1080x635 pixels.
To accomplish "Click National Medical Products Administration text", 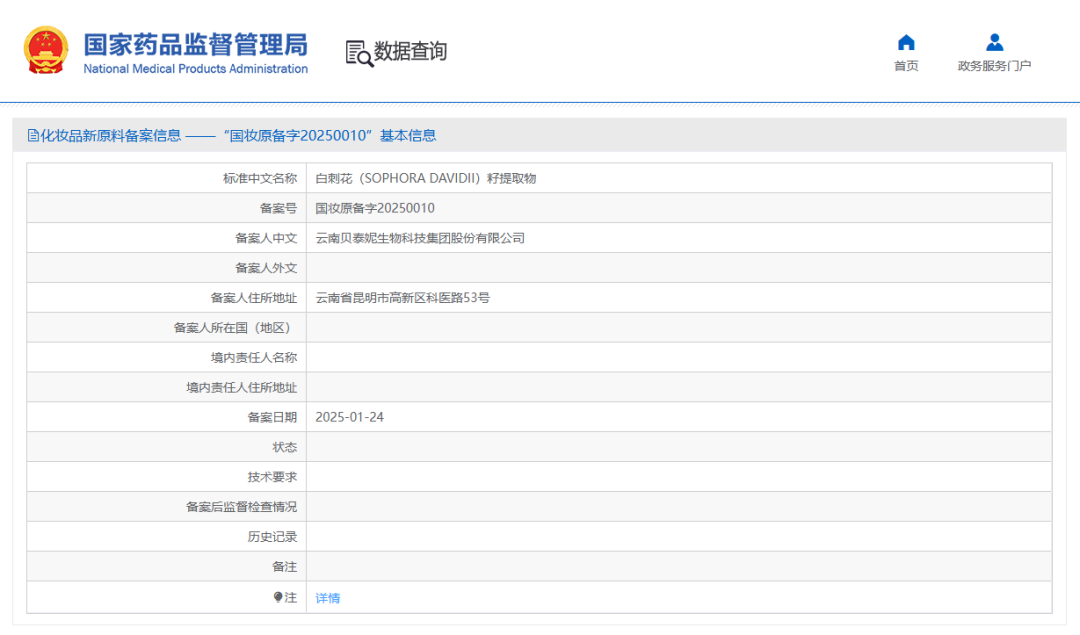I will 196,69.
